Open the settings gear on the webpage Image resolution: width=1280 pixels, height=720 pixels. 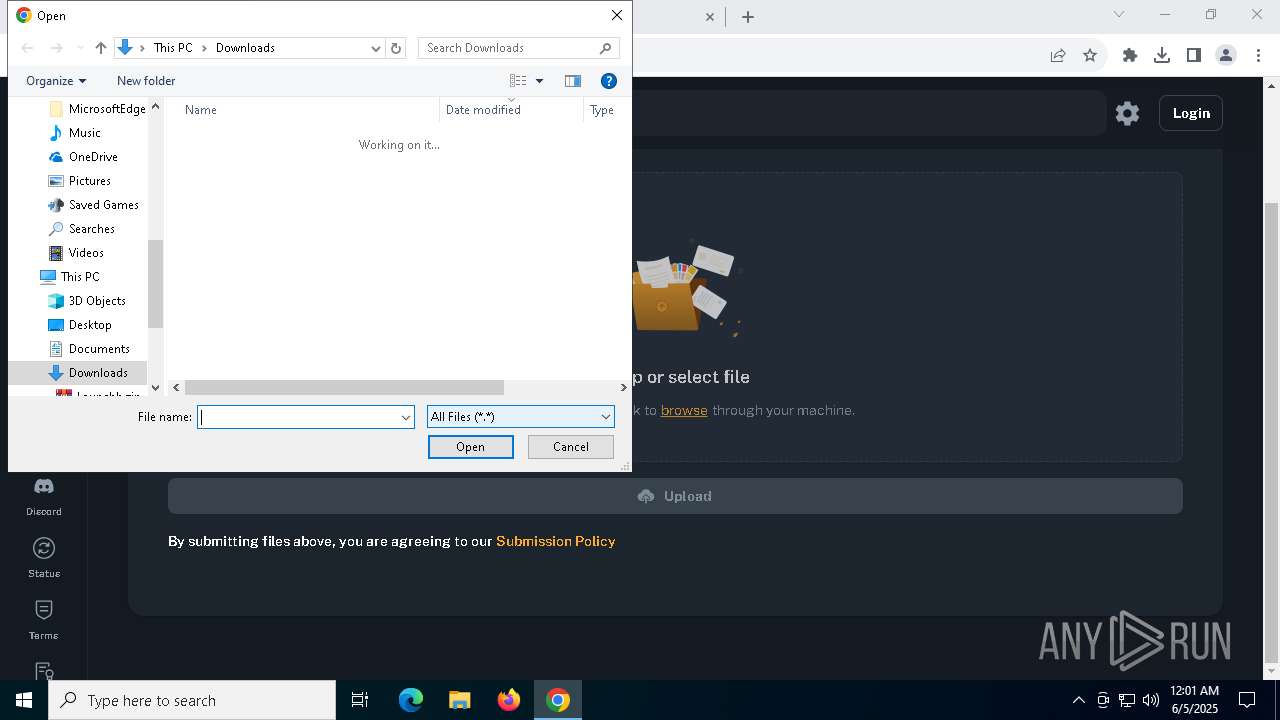coord(1127,113)
